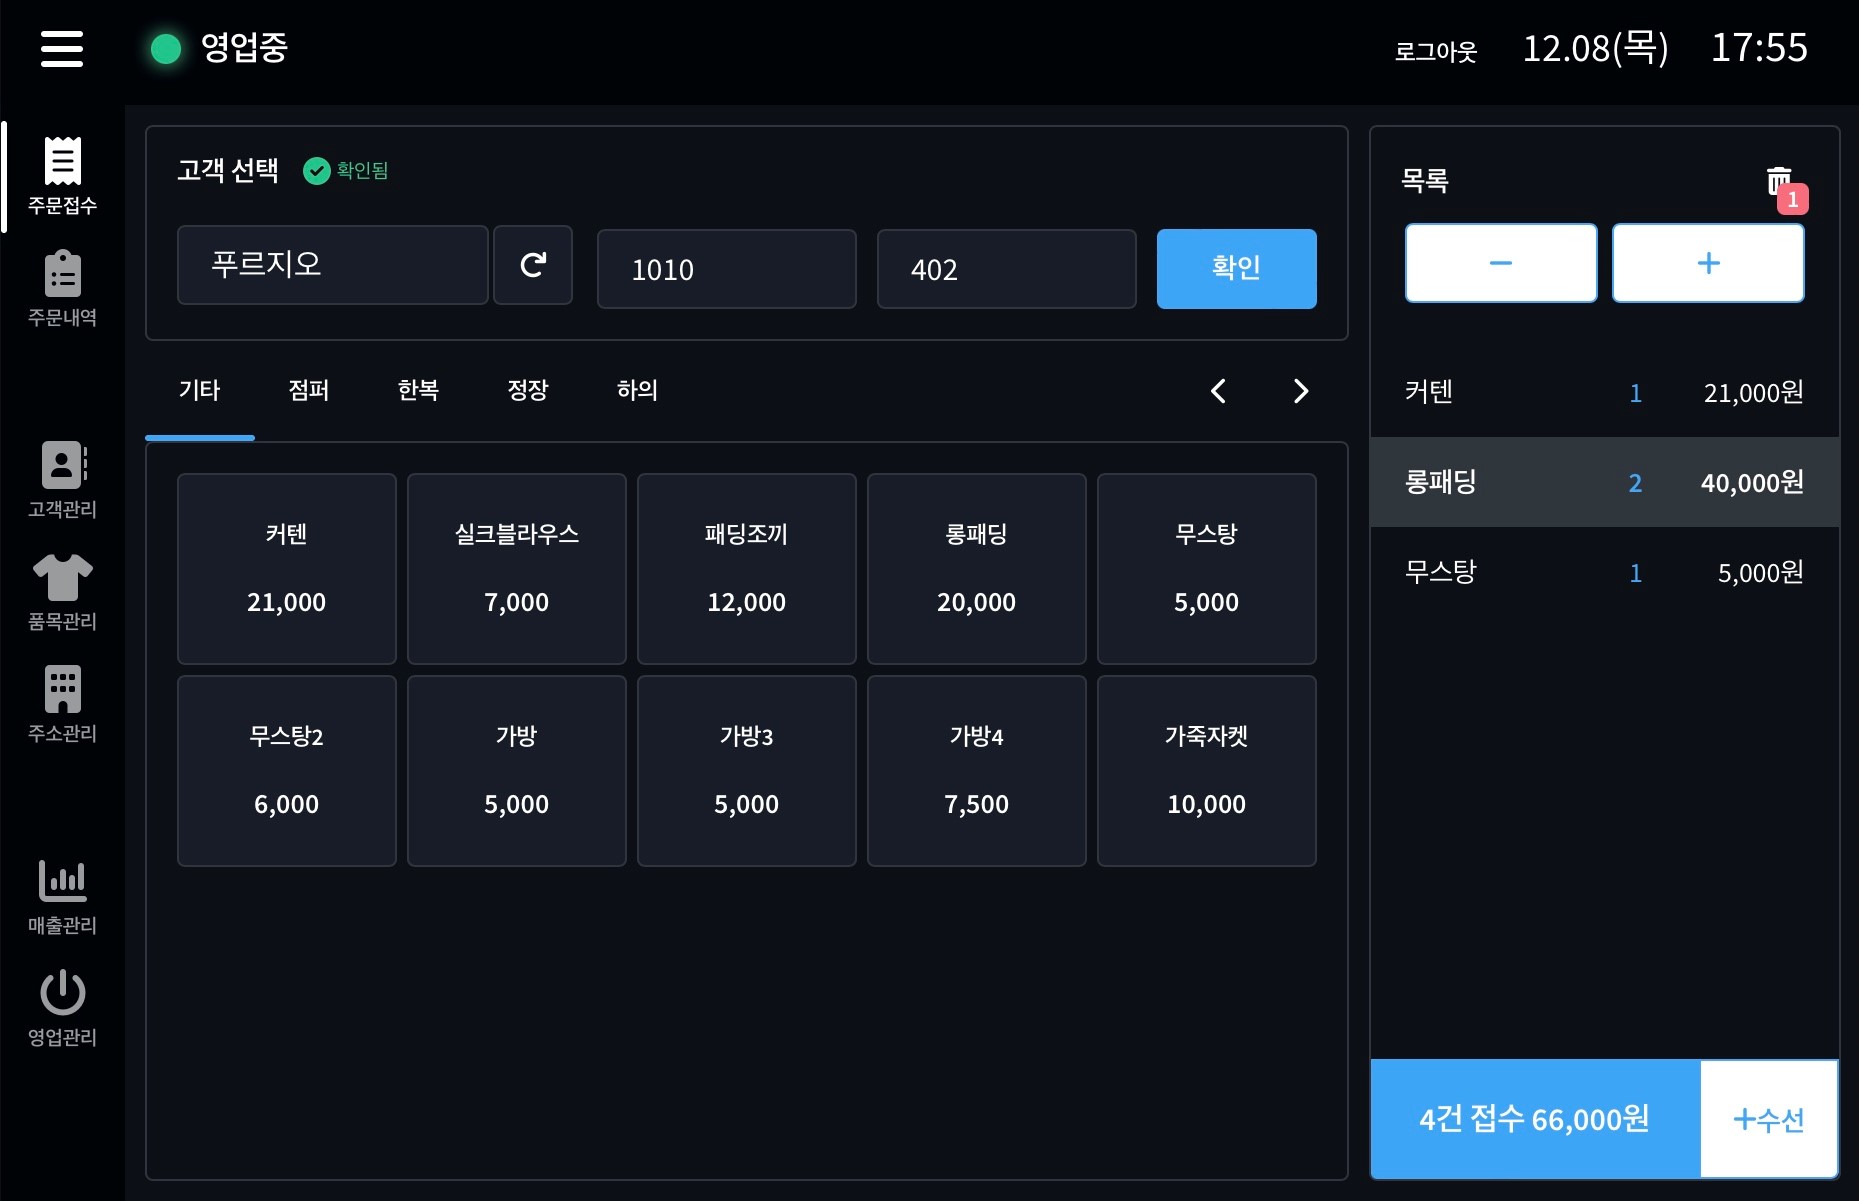1859x1201 pixels.
Task: Open 영업관리 power icon
Action: [62, 992]
